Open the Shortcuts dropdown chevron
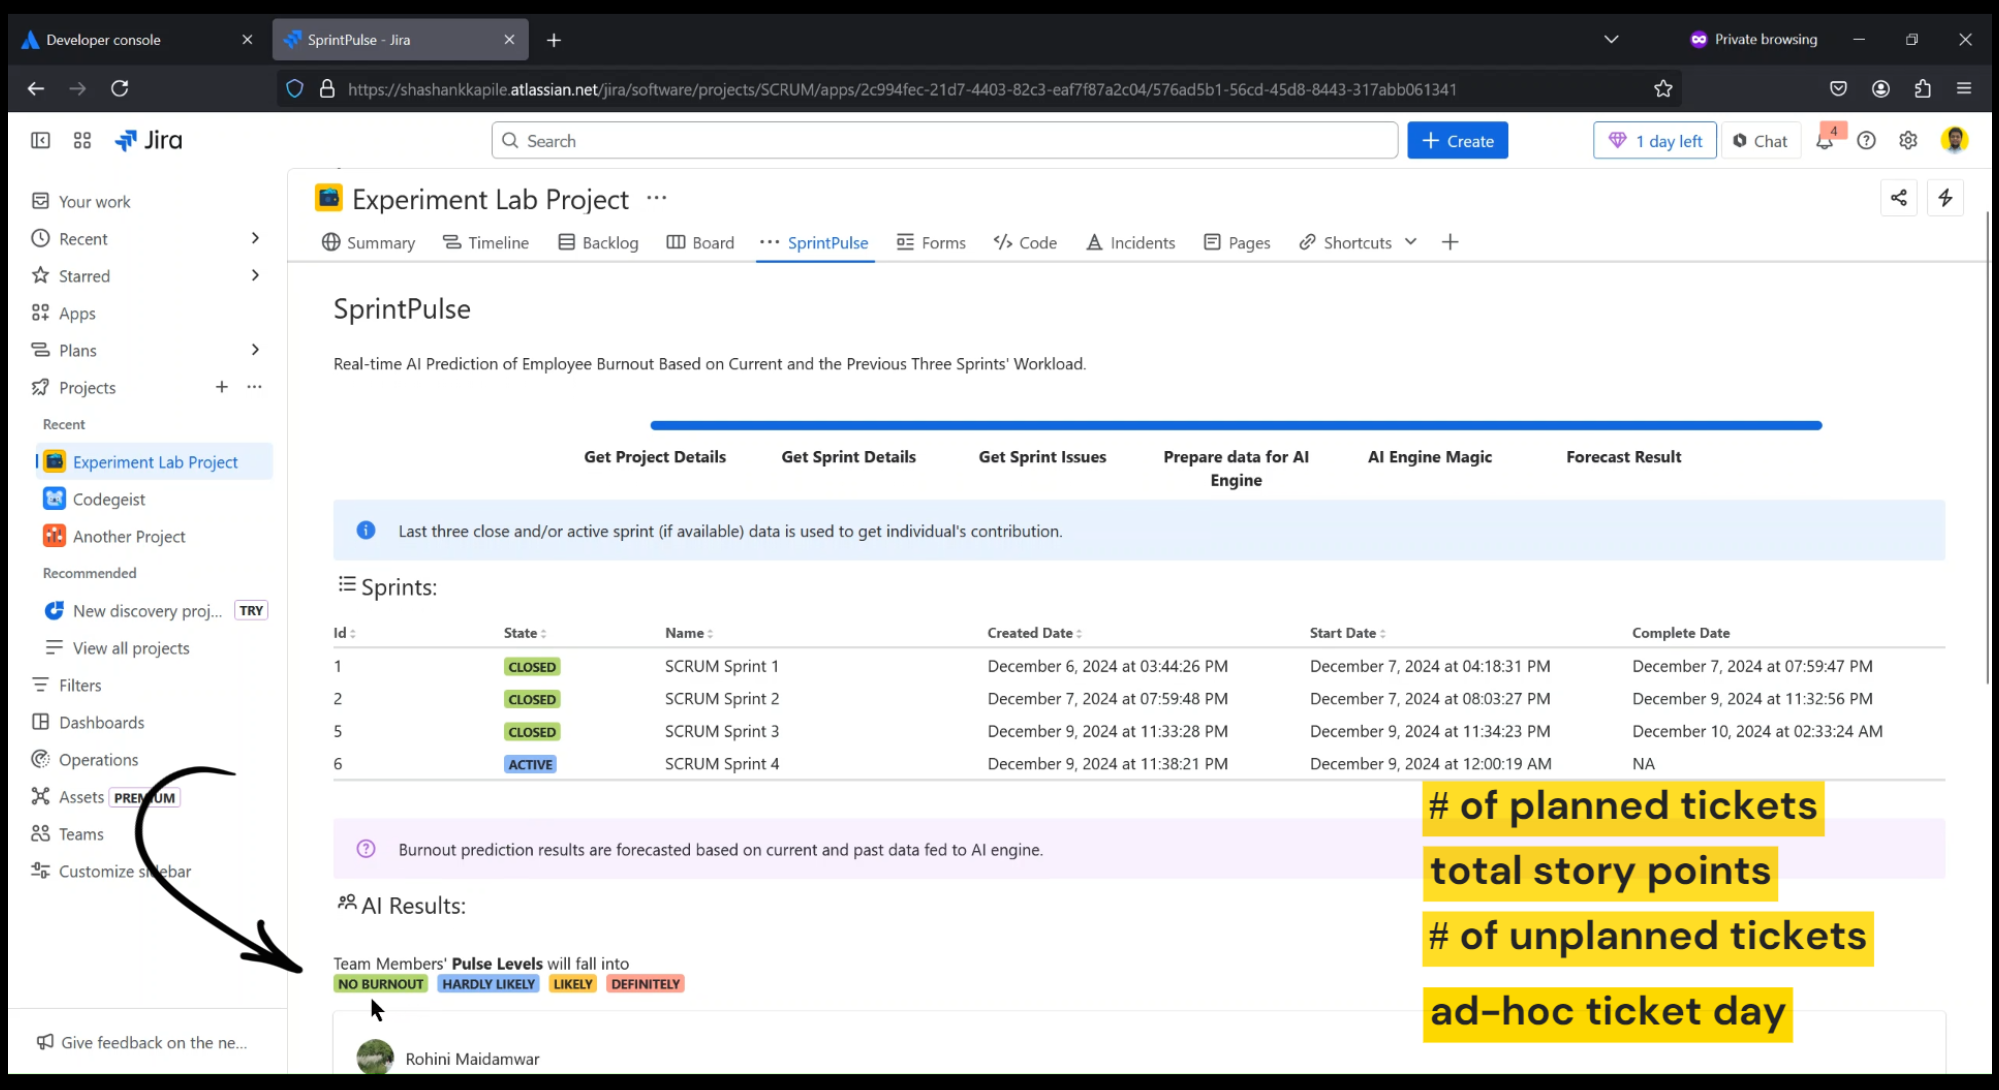The width and height of the screenshot is (1999, 1090). pos(1410,242)
